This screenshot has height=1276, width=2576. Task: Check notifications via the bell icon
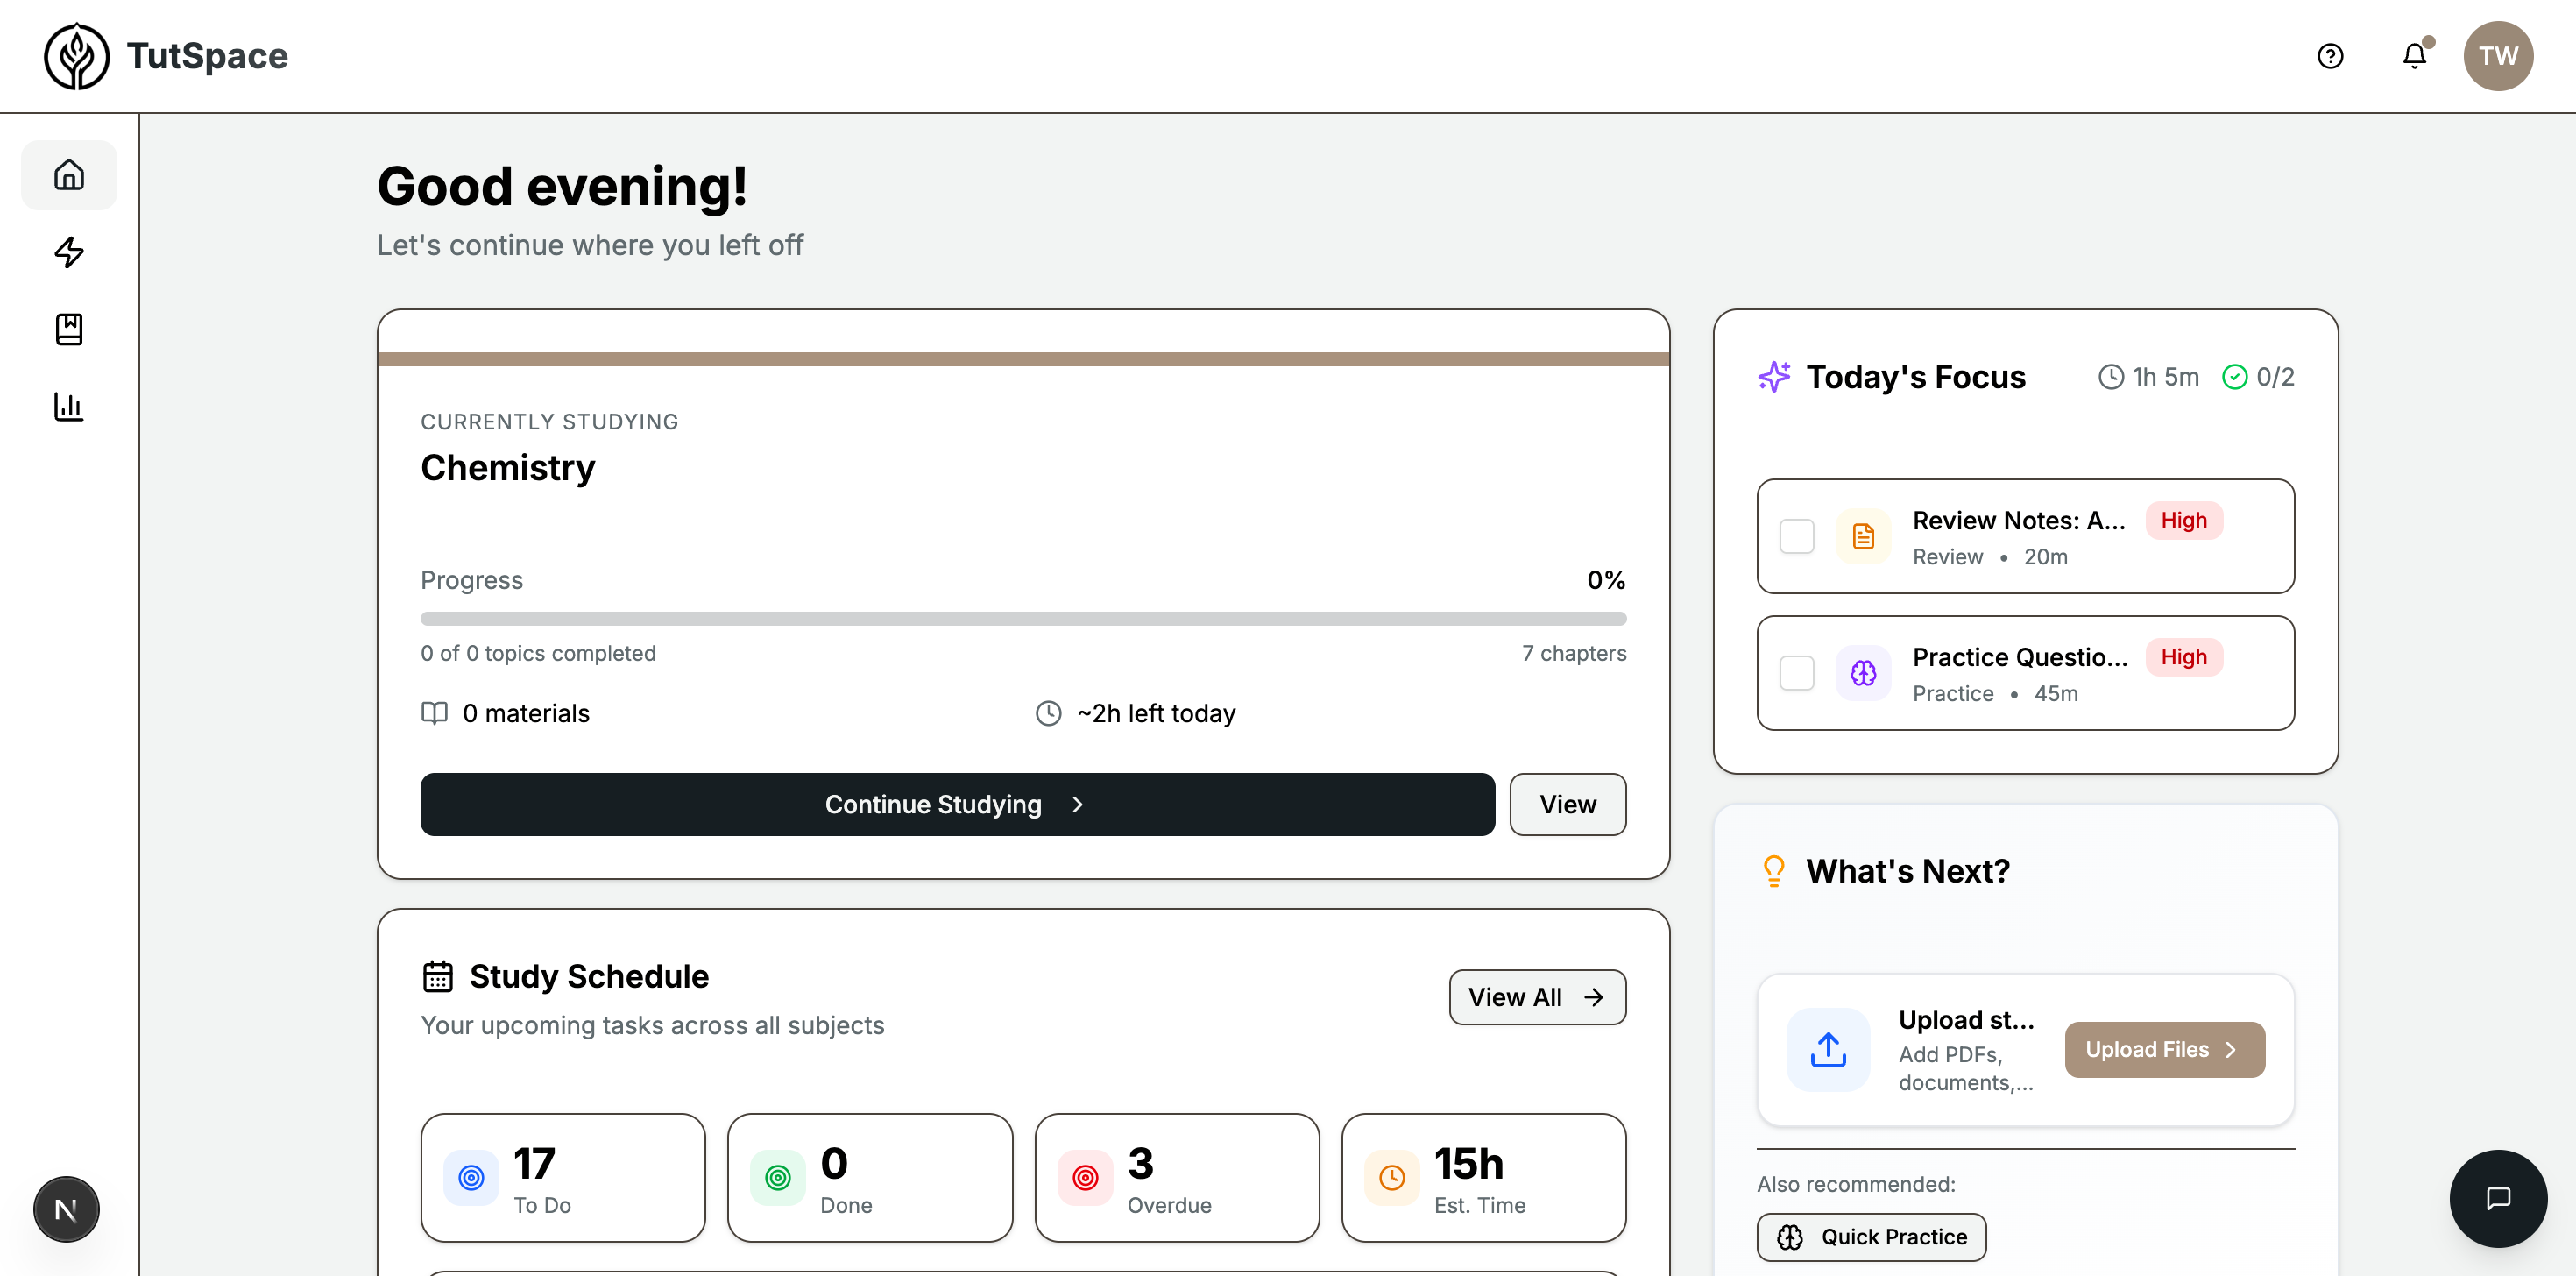[2414, 56]
